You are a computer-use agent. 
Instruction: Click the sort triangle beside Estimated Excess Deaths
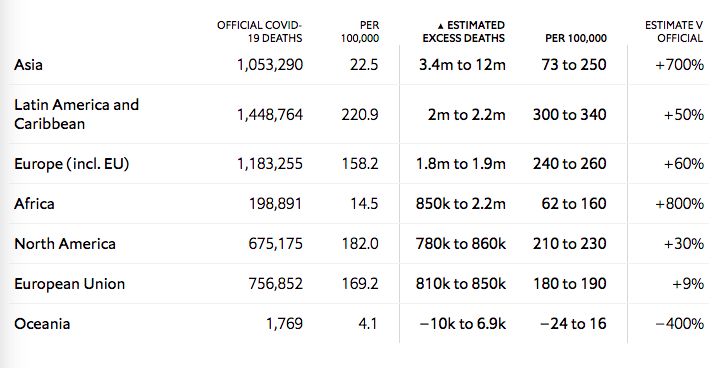pyautogui.click(x=441, y=26)
